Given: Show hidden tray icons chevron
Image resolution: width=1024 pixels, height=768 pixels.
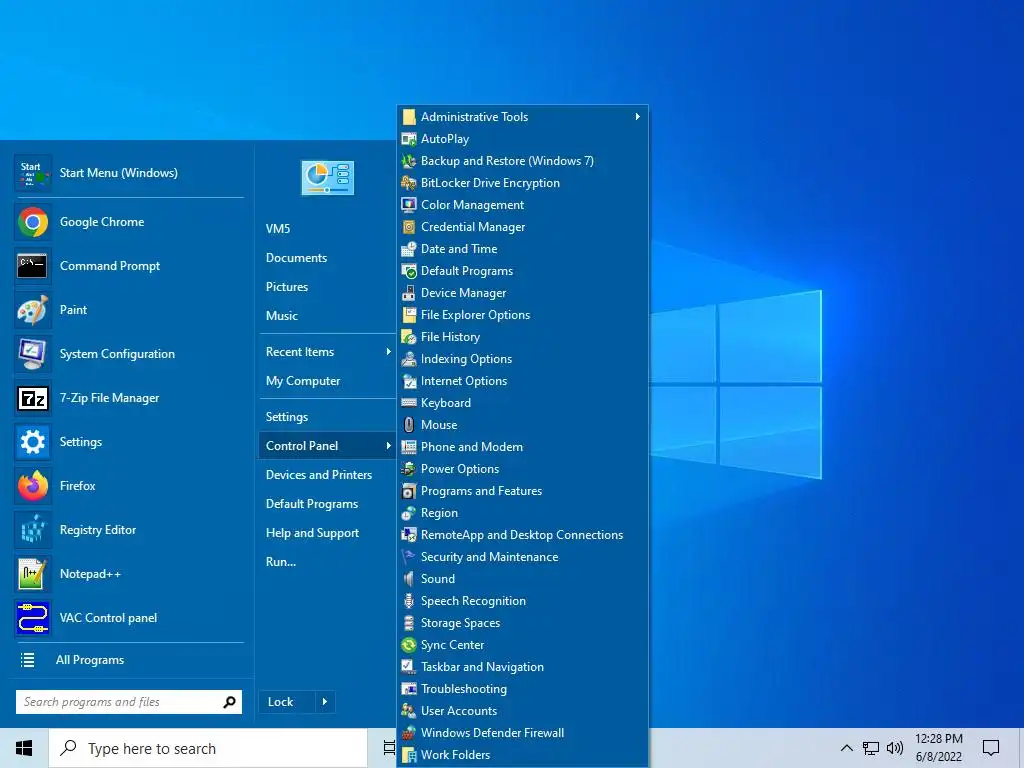Looking at the screenshot, I should tap(846, 748).
